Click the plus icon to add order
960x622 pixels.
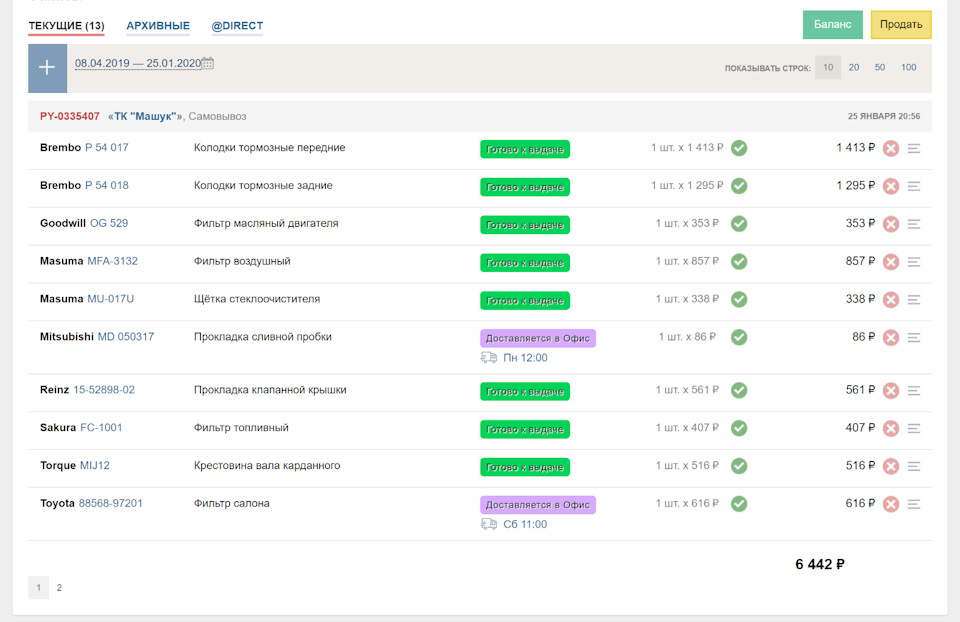point(47,68)
